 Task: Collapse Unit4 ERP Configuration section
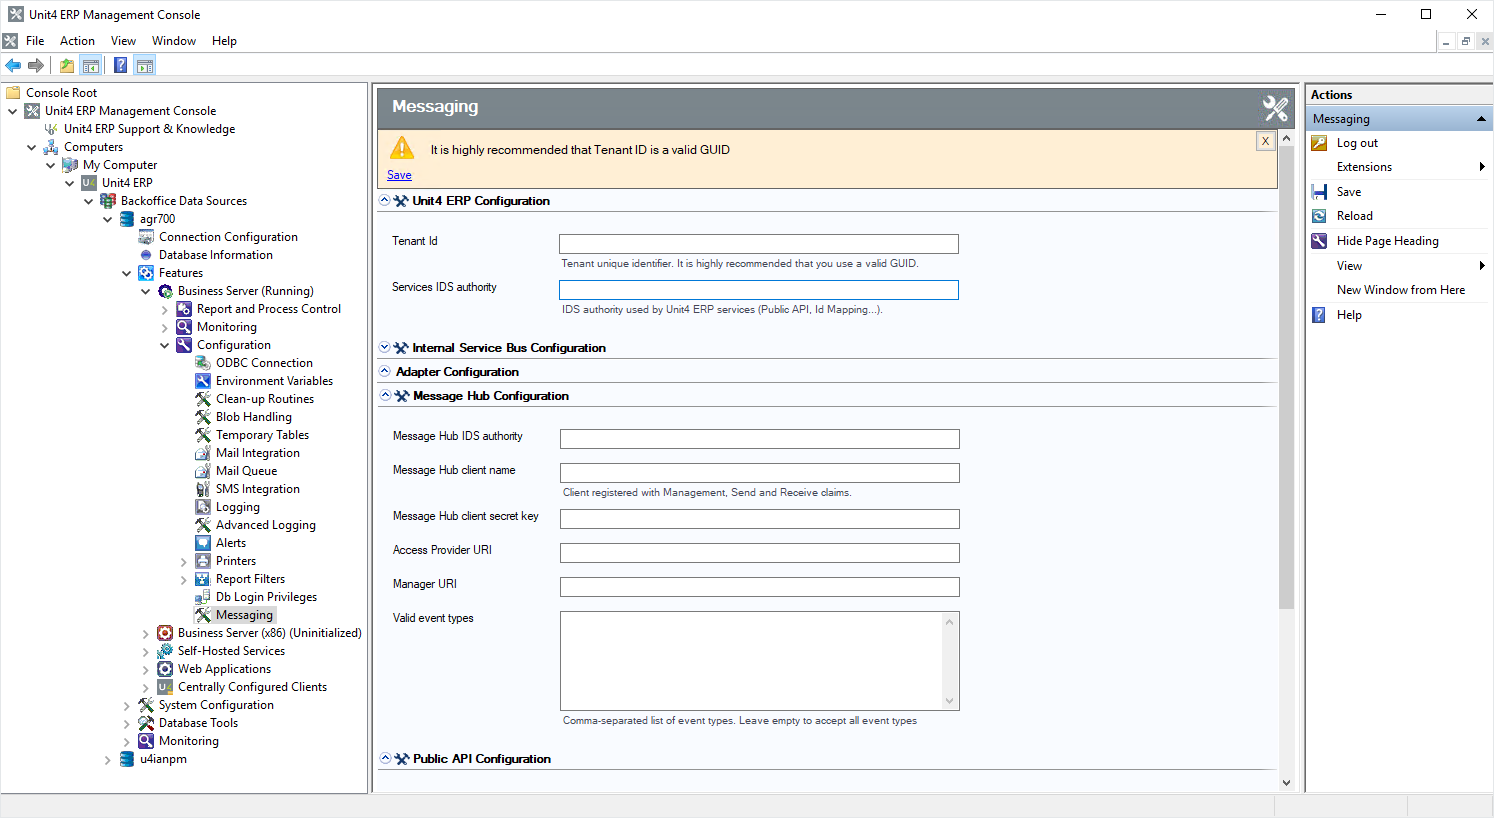385,201
